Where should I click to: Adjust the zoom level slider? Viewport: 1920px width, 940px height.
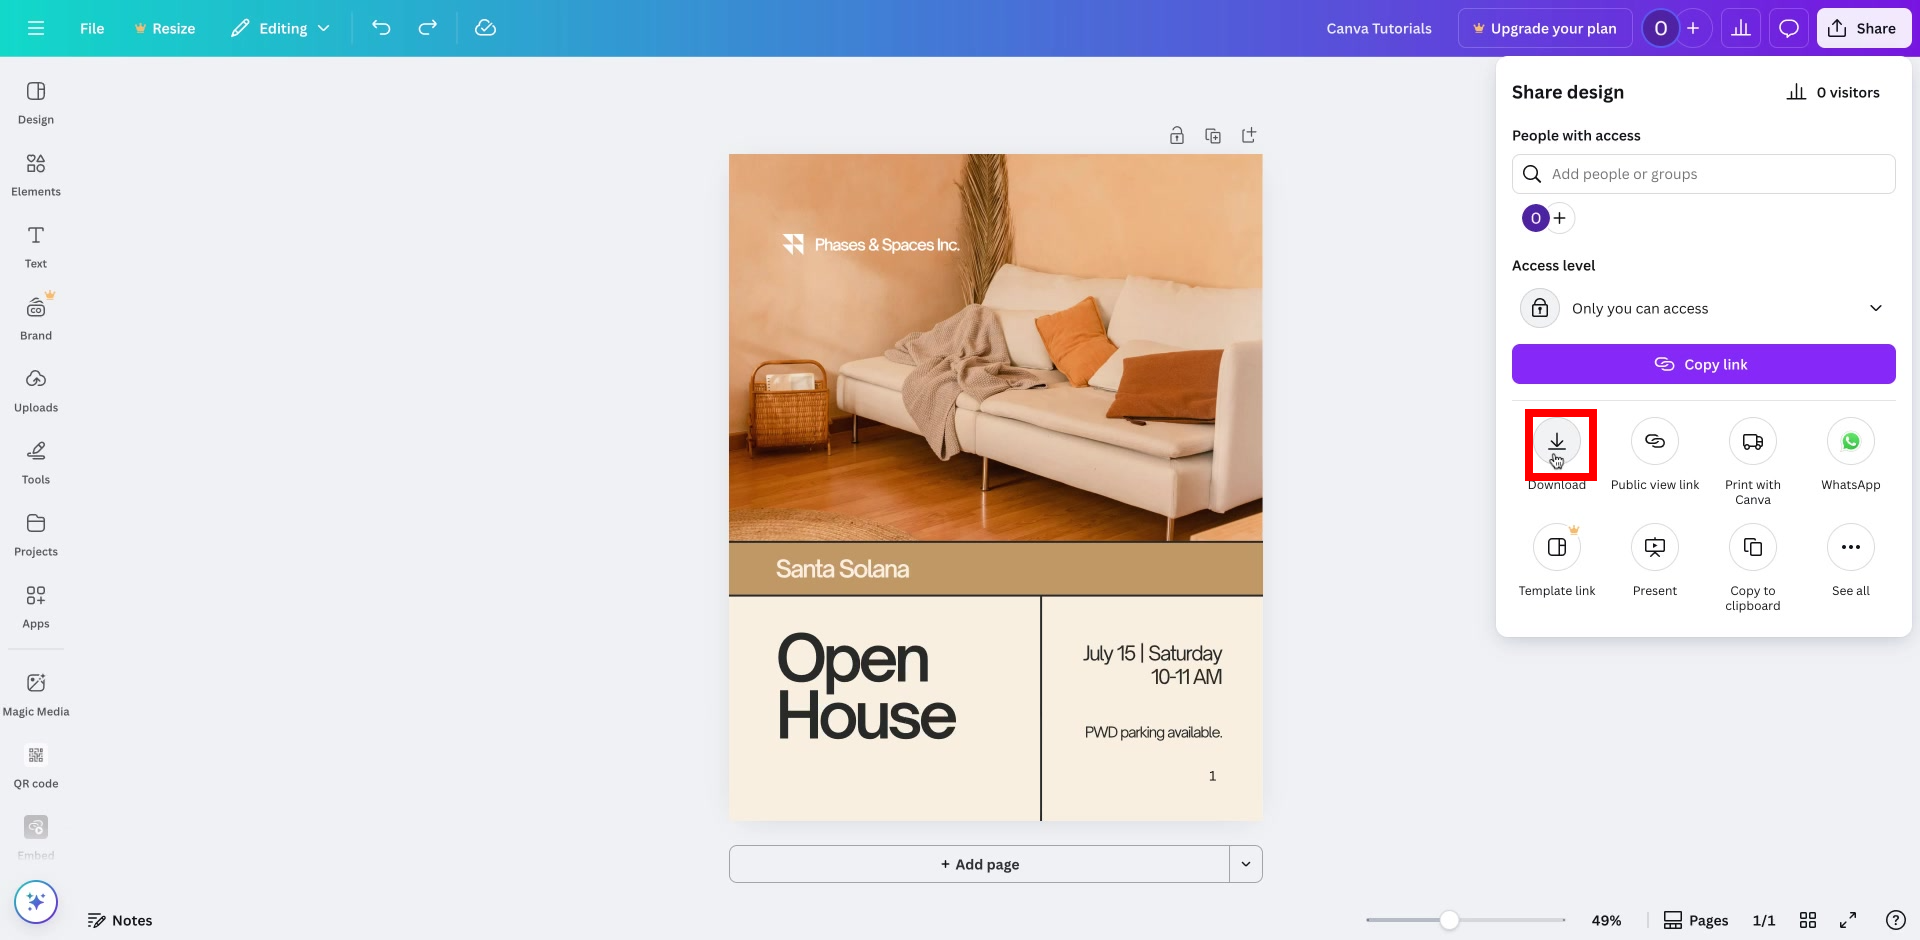(1449, 919)
